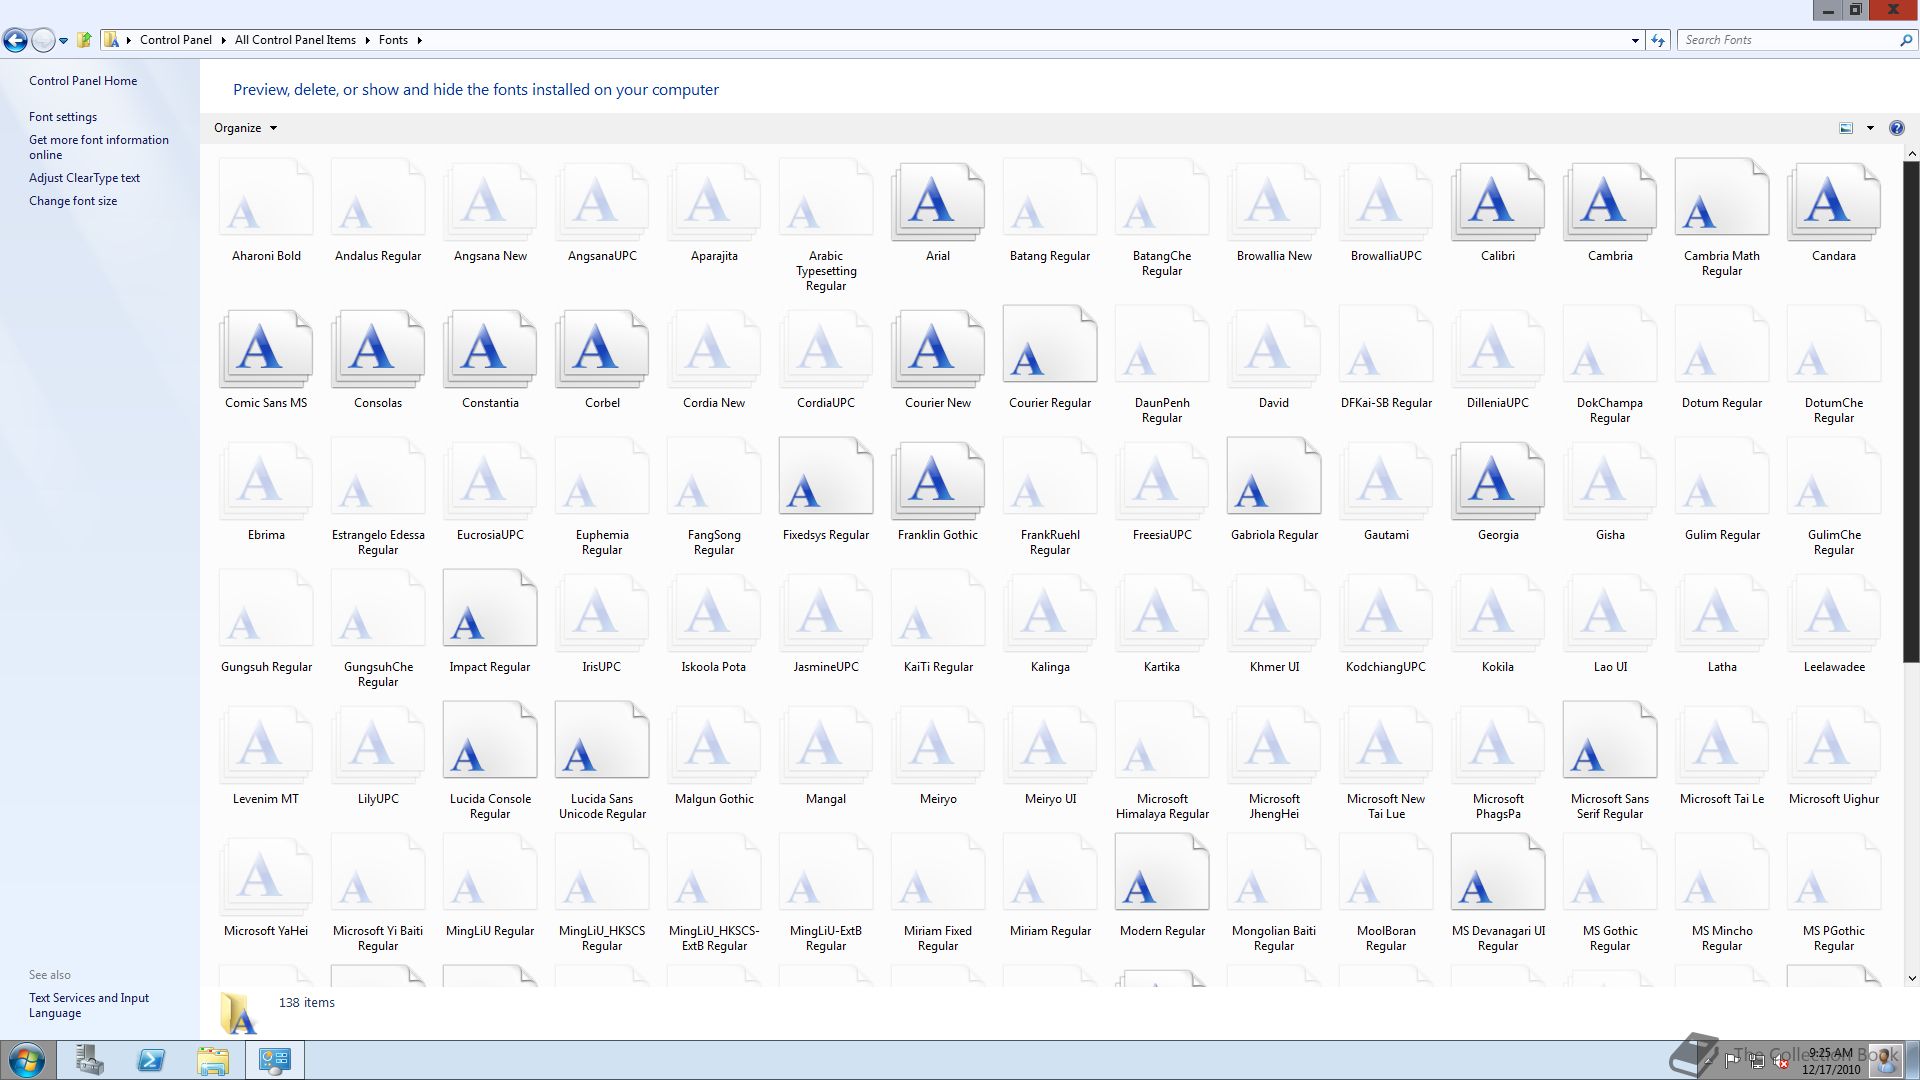The image size is (1920, 1080).
Task: Expand the arrow after Control Panel breadcrumb
Action: click(223, 40)
